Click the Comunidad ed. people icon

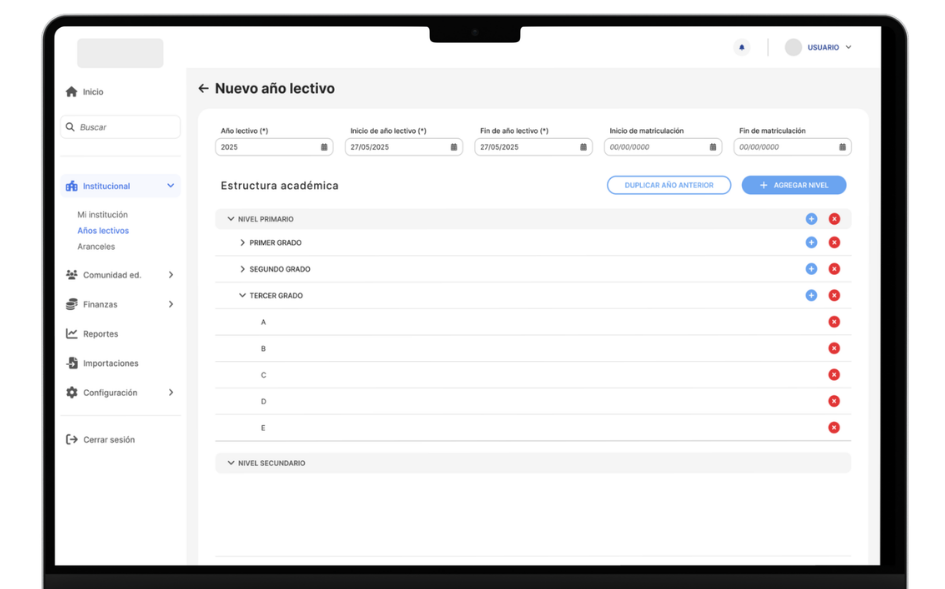tap(72, 275)
